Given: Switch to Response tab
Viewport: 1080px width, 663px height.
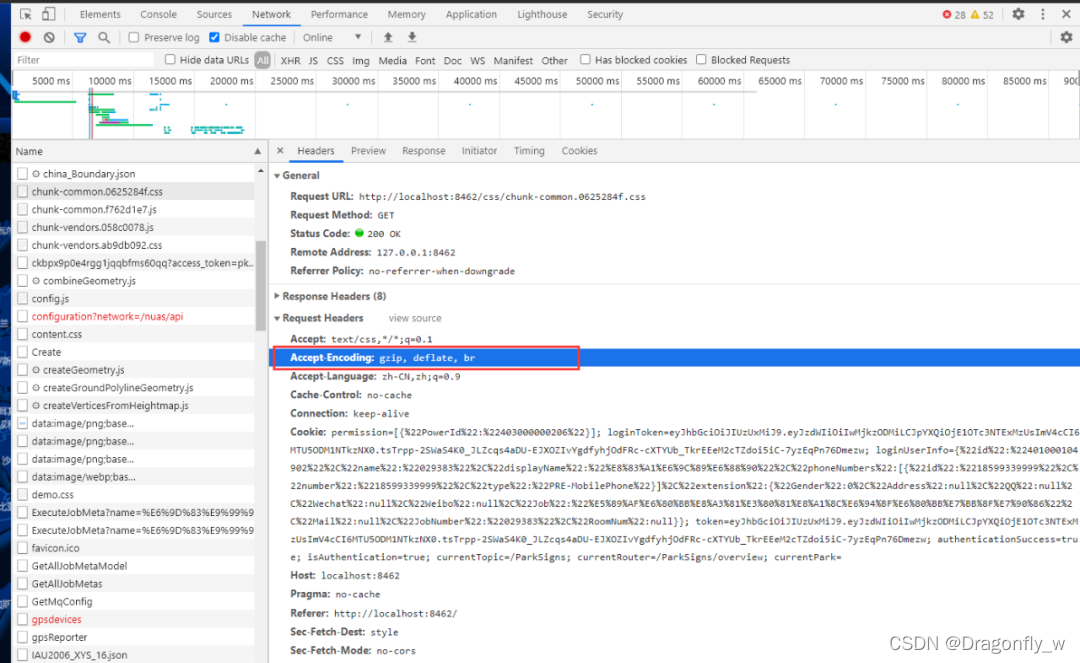Looking at the screenshot, I should [424, 150].
